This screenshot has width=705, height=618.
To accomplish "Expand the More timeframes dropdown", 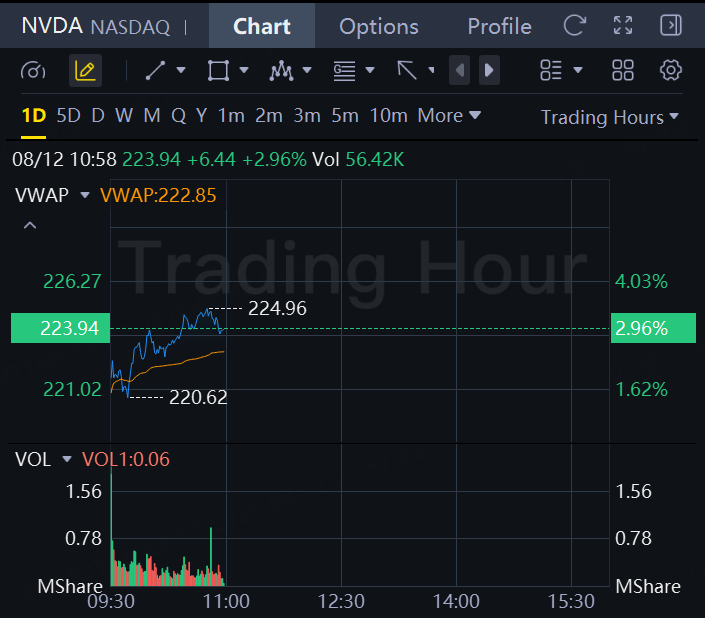I will pos(449,116).
